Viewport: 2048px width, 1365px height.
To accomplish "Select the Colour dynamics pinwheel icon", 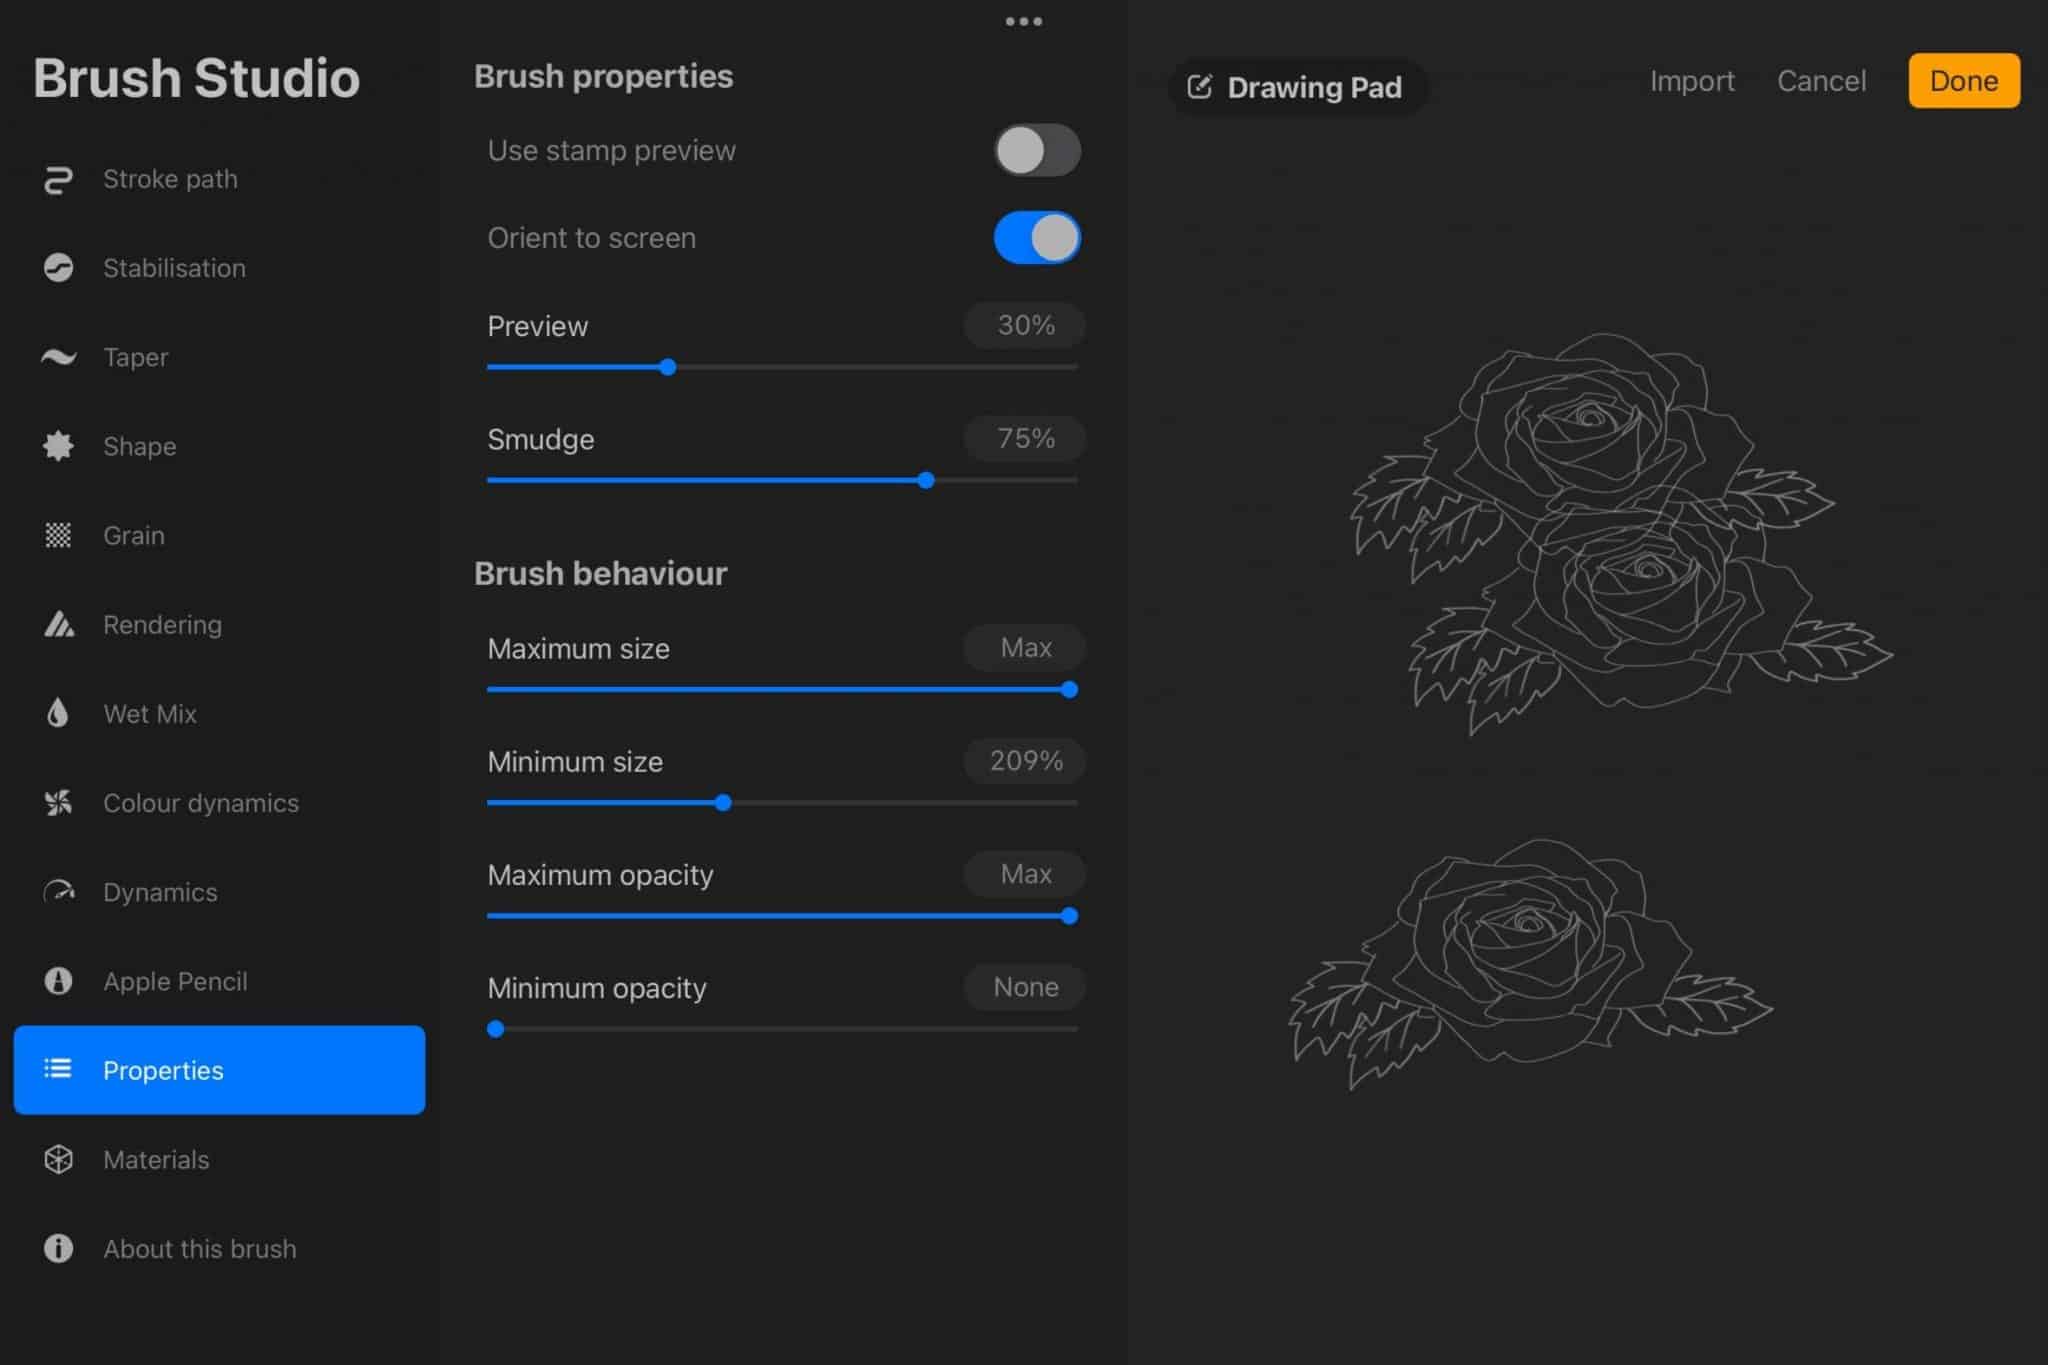I will [x=58, y=803].
